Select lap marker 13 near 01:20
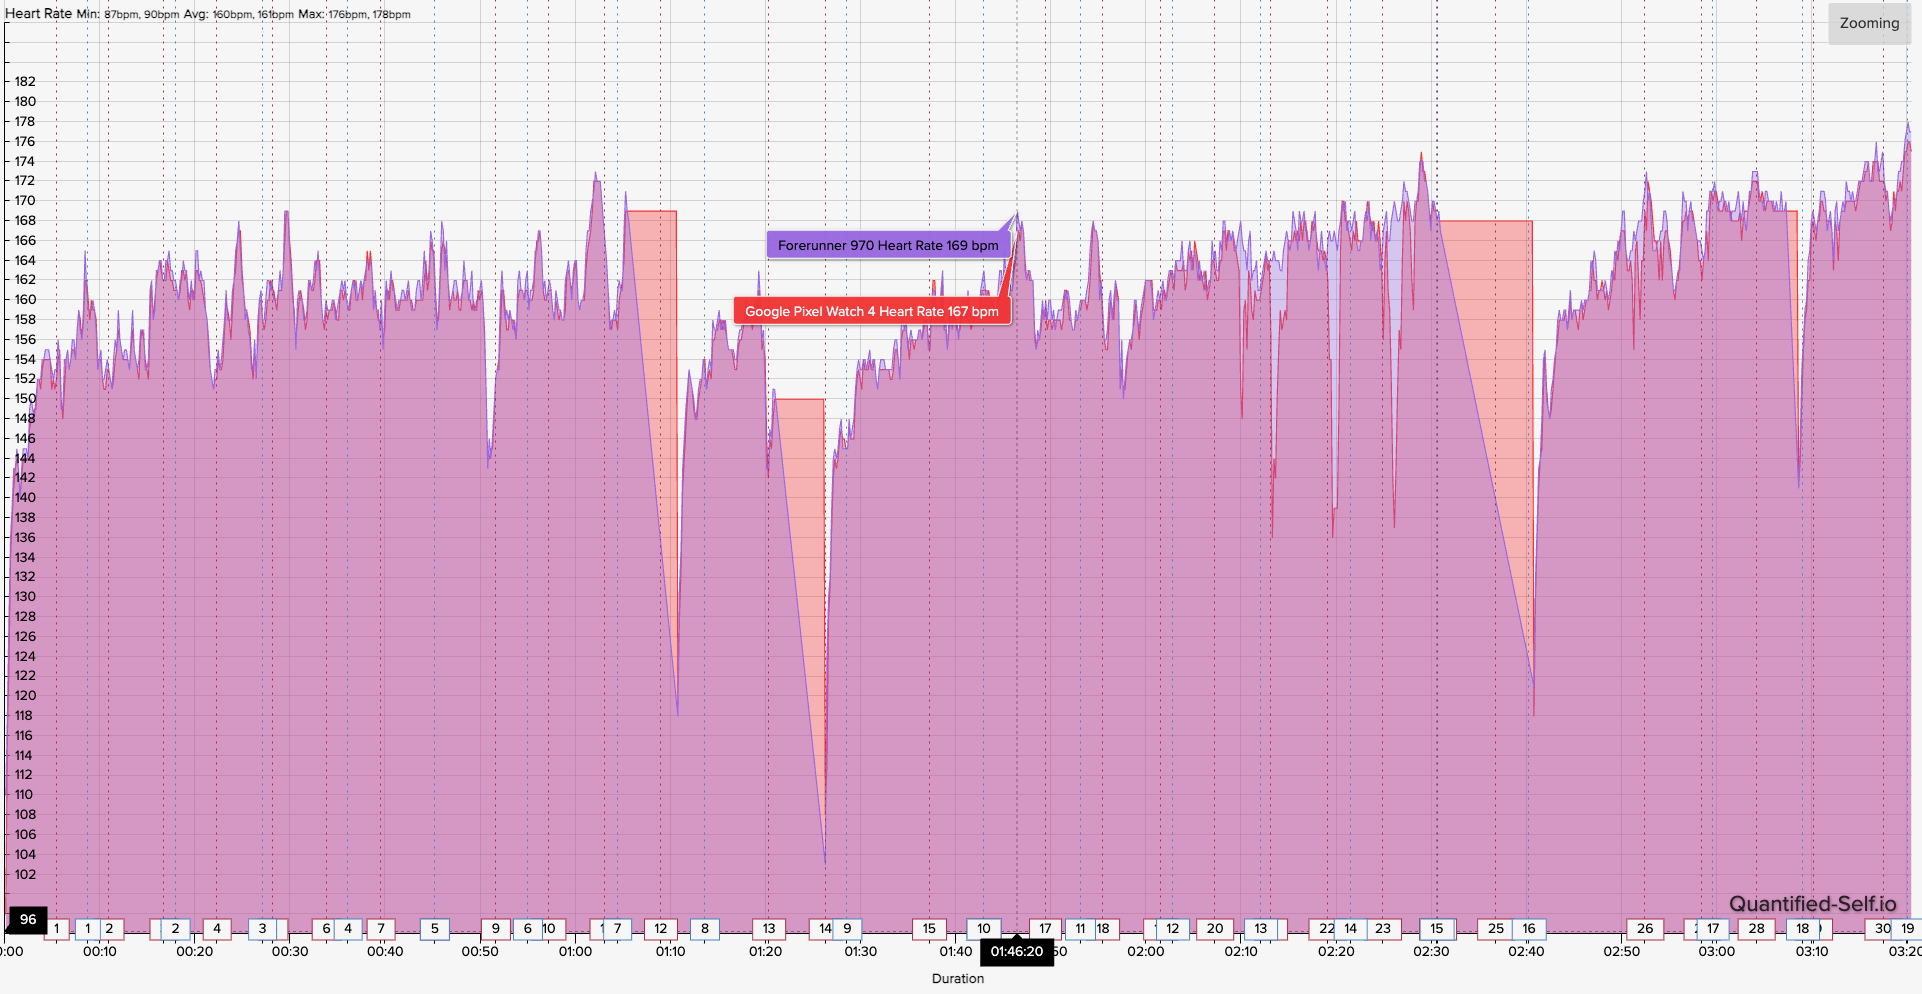Screen dimensions: 1922x994 (x=768, y=929)
